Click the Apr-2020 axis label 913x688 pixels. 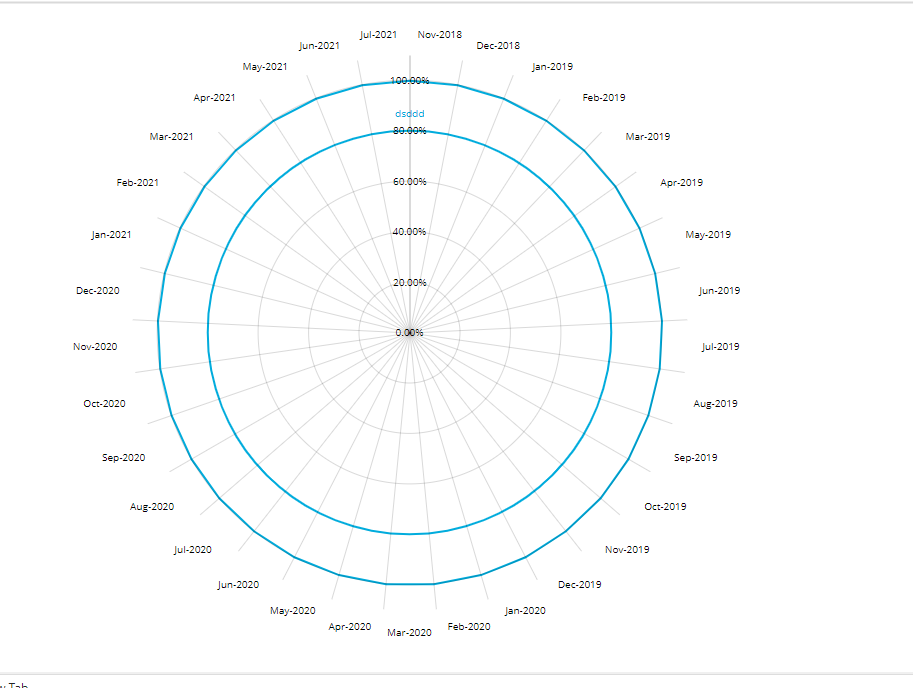pyautogui.click(x=349, y=627)
